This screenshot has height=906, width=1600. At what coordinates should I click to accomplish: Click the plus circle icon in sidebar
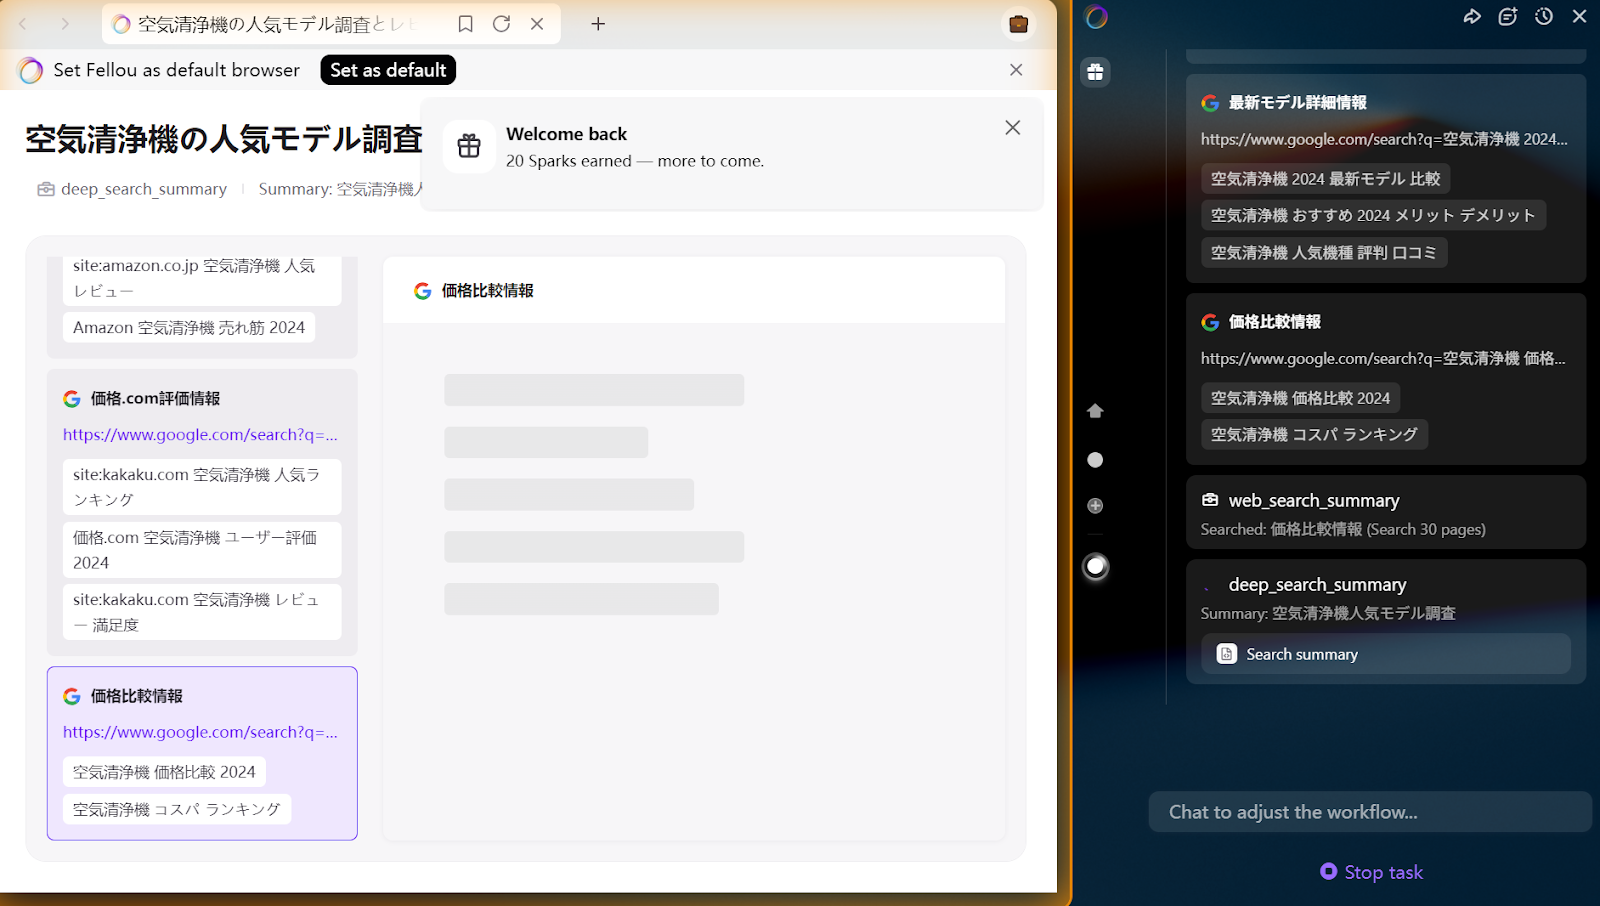point(1095,506)
